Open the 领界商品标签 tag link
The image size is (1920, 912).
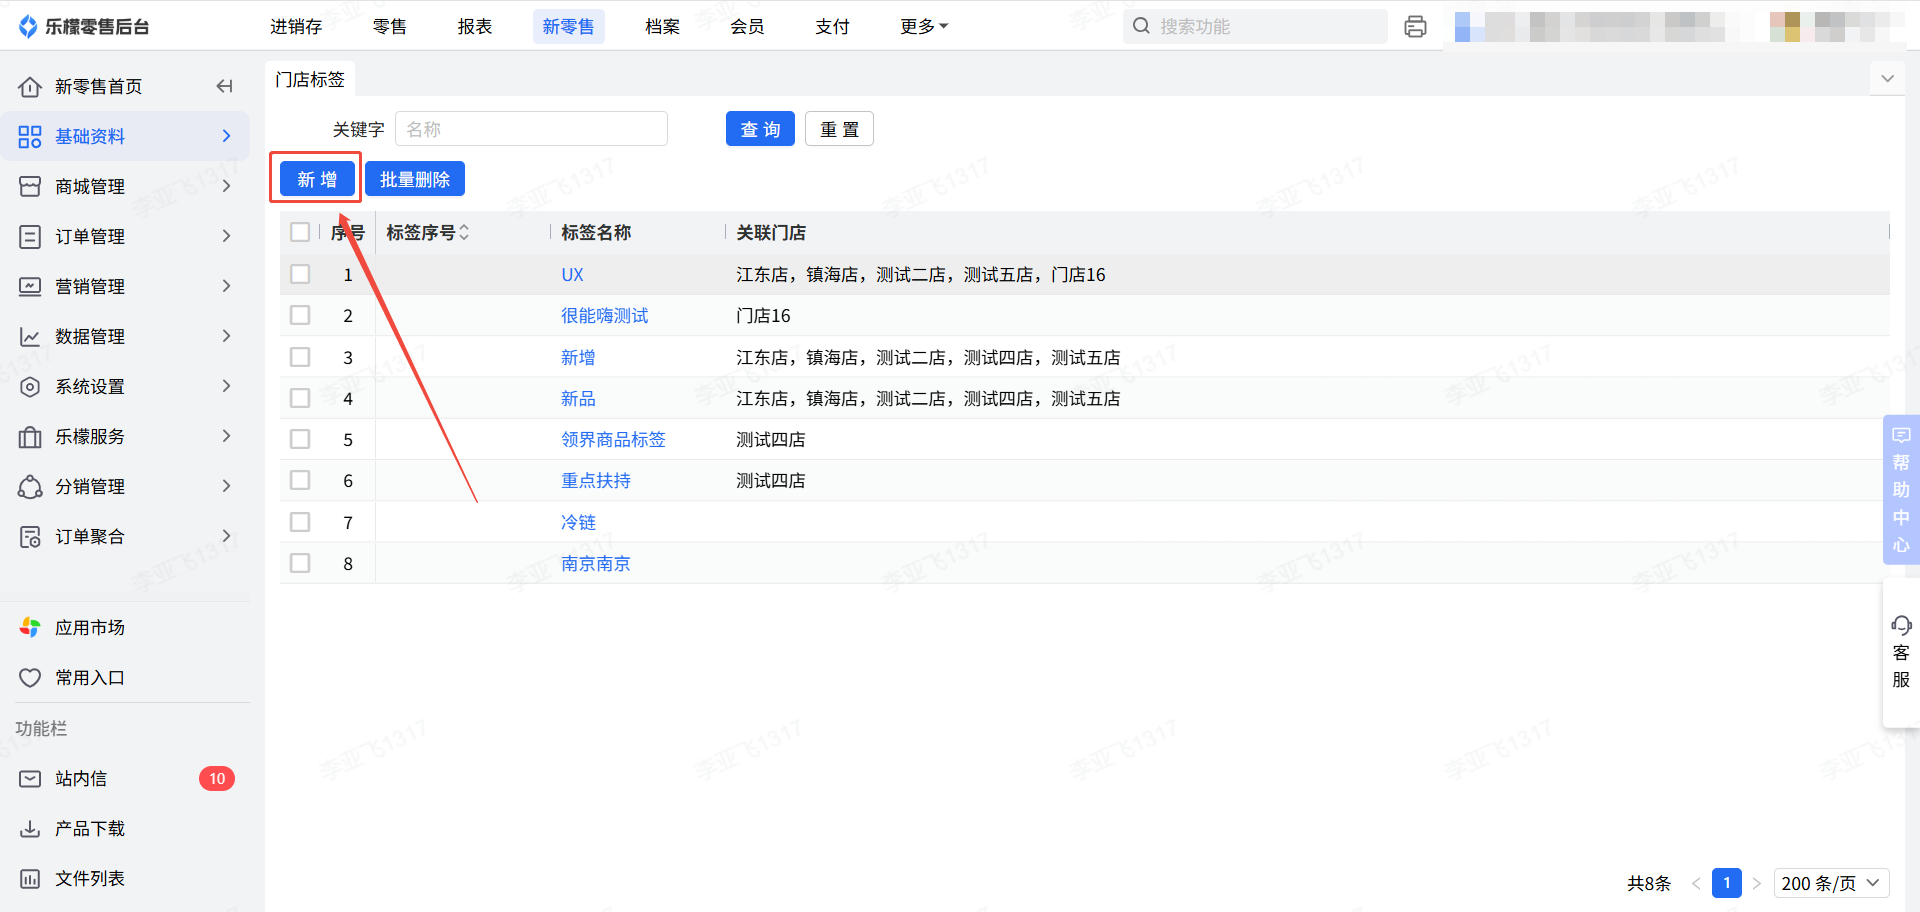tap(613, 439)
